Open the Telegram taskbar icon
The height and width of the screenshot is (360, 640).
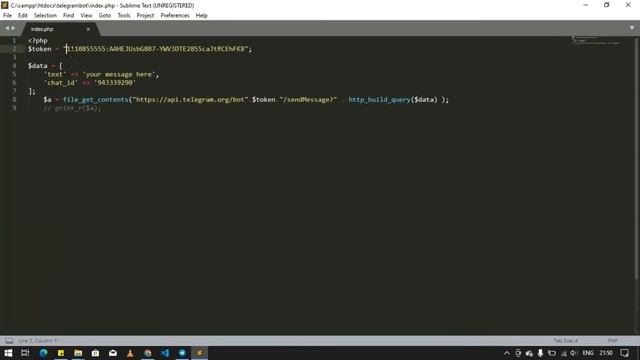click(182, 353)
